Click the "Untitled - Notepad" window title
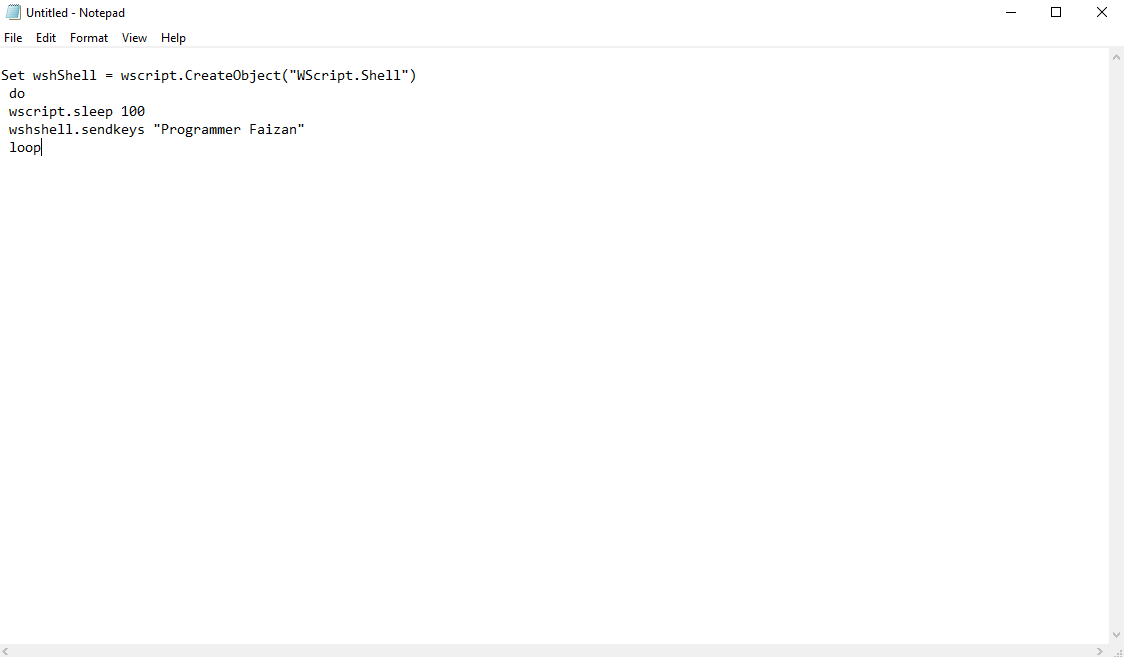The image size is (1124, 657). click(76, 13)
